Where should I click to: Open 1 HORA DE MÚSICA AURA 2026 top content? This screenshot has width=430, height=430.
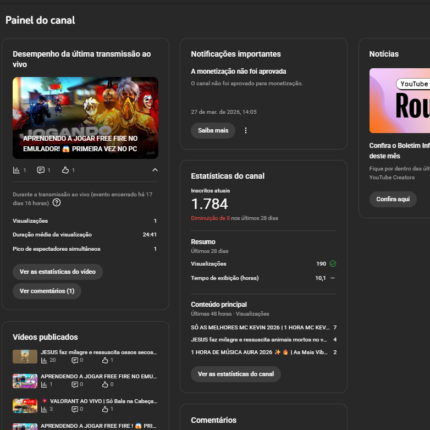(x=264, y=352)
